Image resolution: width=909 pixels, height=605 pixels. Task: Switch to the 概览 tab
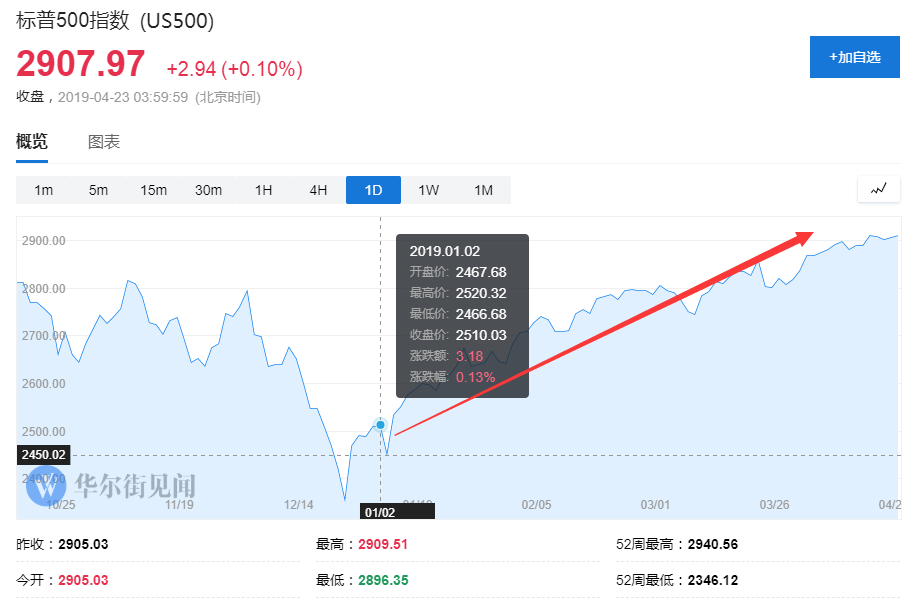[x=32, y=142]
